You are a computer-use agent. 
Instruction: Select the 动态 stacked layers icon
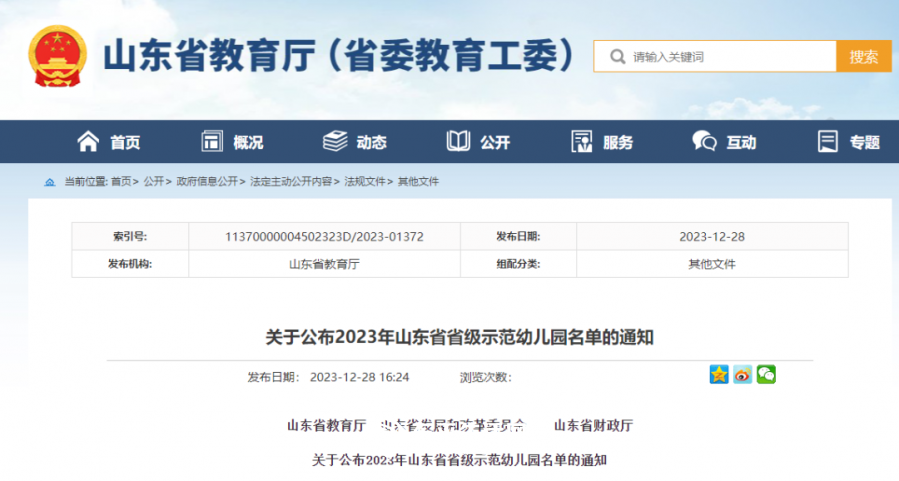pyautogui.click(x=335, y=142)
